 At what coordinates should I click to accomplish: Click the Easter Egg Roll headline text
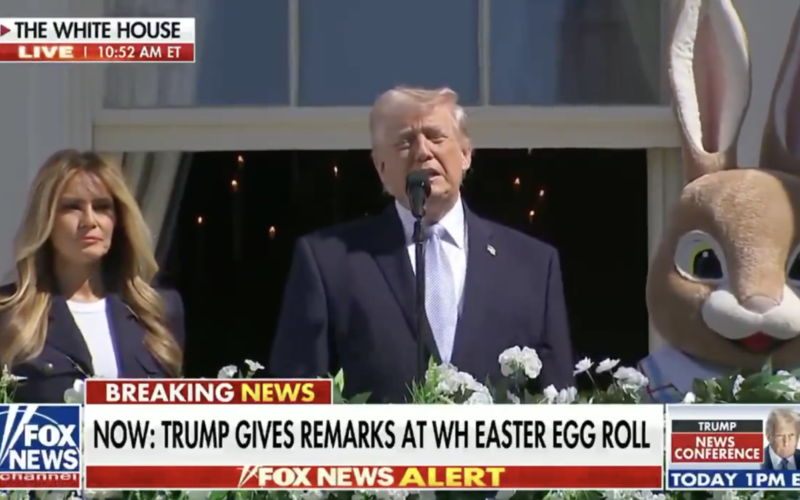373,435
